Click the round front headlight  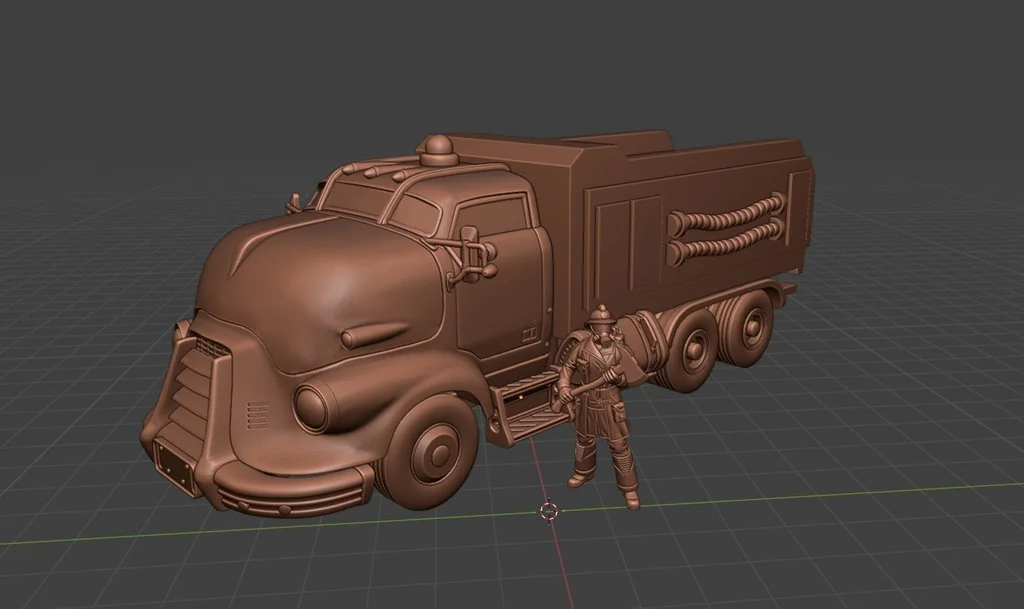[x=313, y=406]
